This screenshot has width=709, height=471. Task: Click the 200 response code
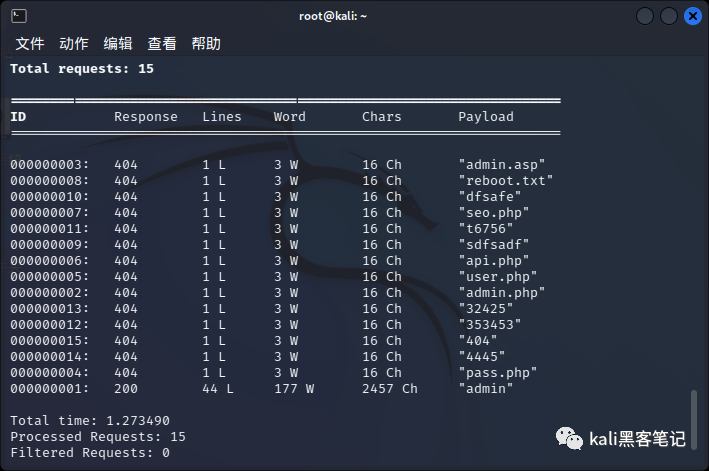pos(126,389)
